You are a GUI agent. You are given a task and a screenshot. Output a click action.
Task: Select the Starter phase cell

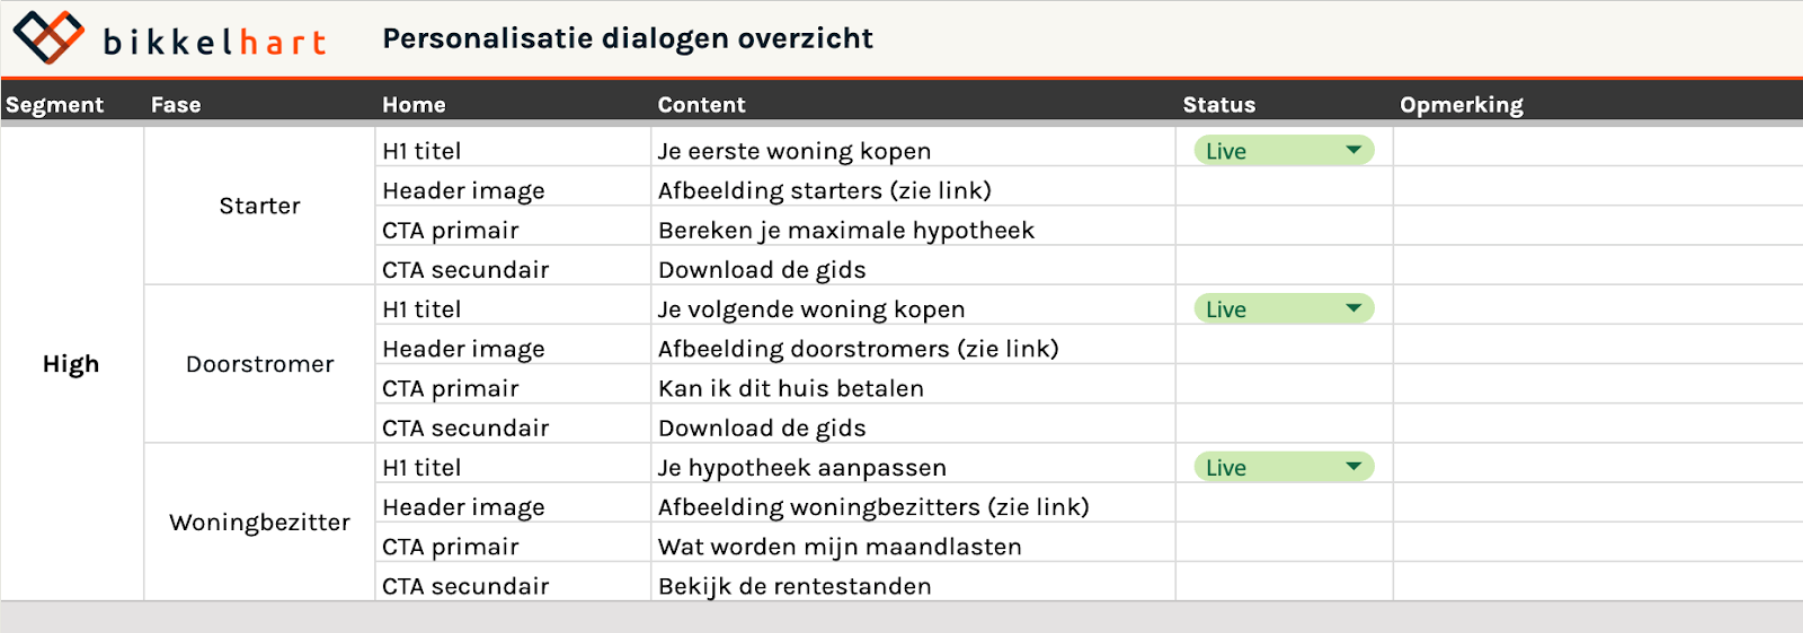(260, 205)
